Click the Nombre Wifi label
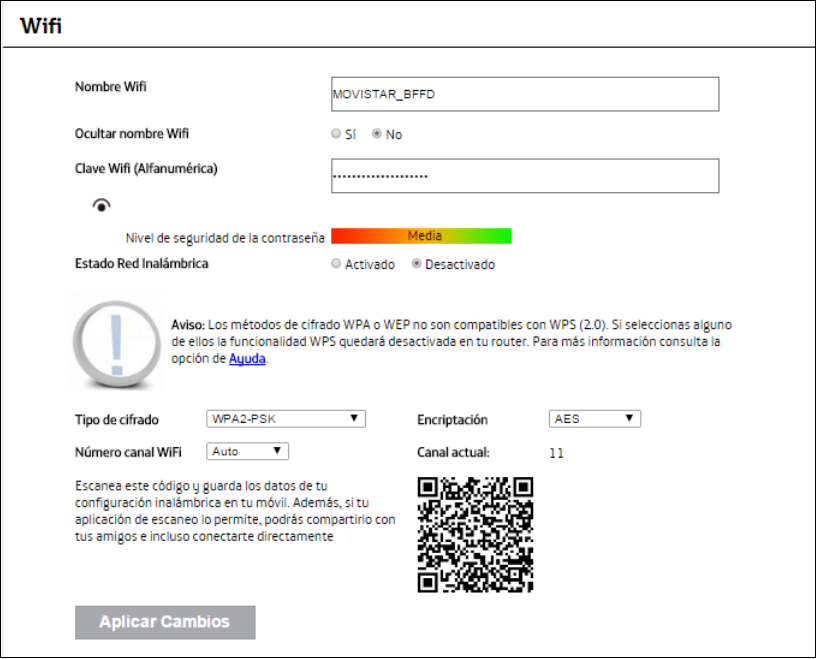This screenshot has height=659, width=816. pyautogui.click(x=110, y=86)
